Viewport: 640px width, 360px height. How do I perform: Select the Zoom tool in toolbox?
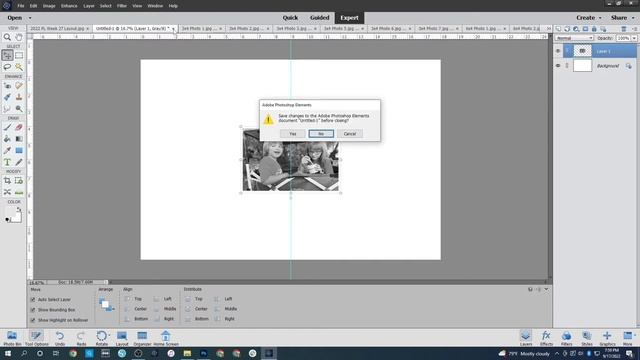[7, 37]
